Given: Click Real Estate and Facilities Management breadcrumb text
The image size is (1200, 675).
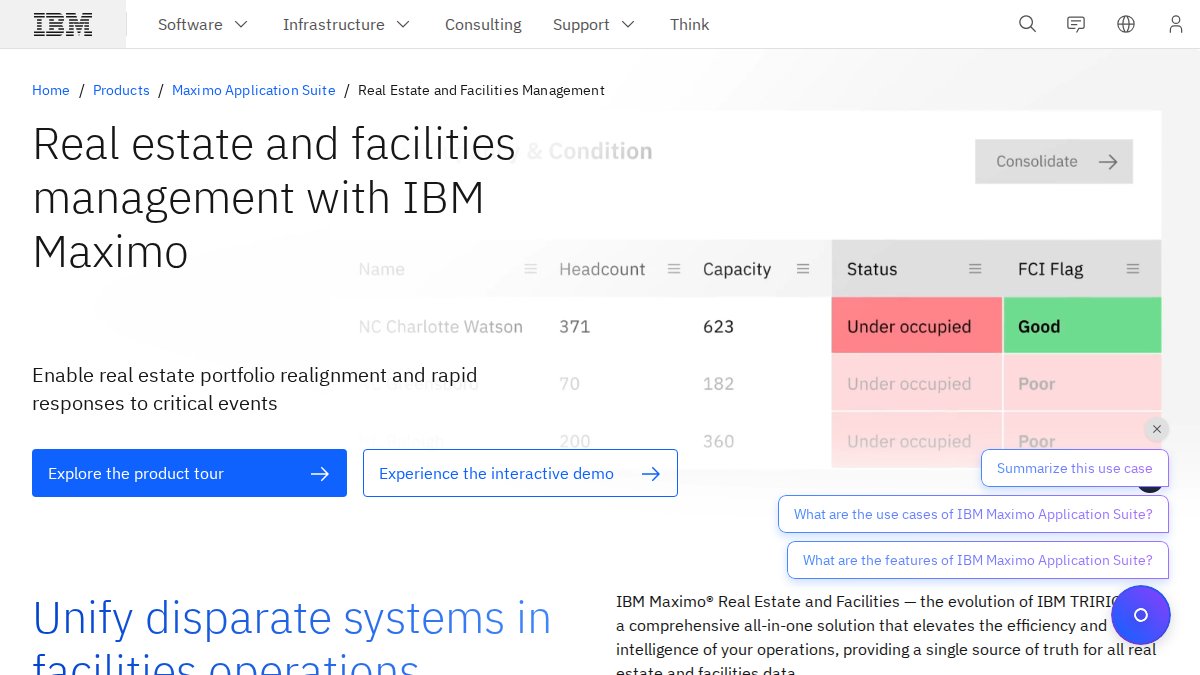Looking at the screenshot, I should [481, 90].
